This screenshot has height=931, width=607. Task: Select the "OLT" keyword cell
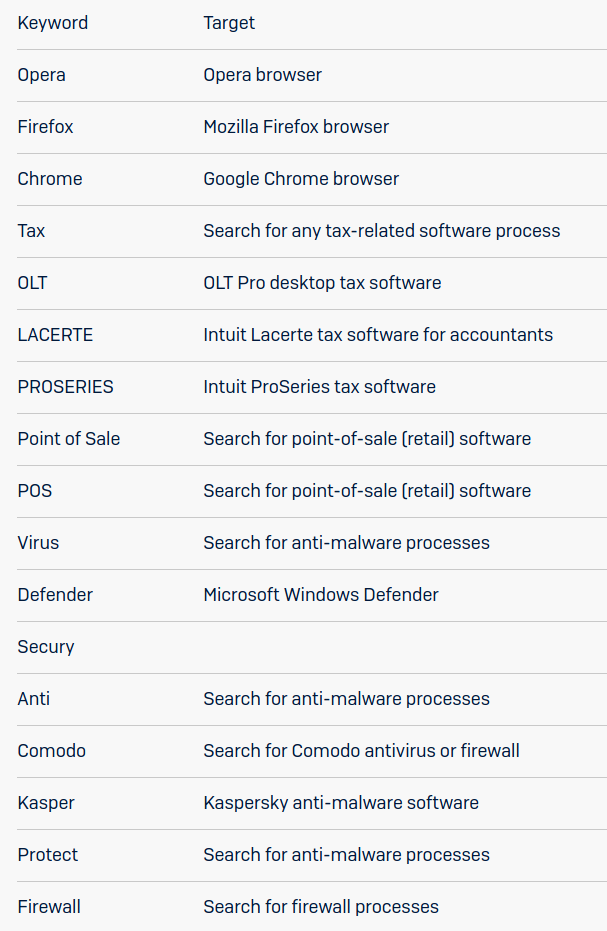32,283
